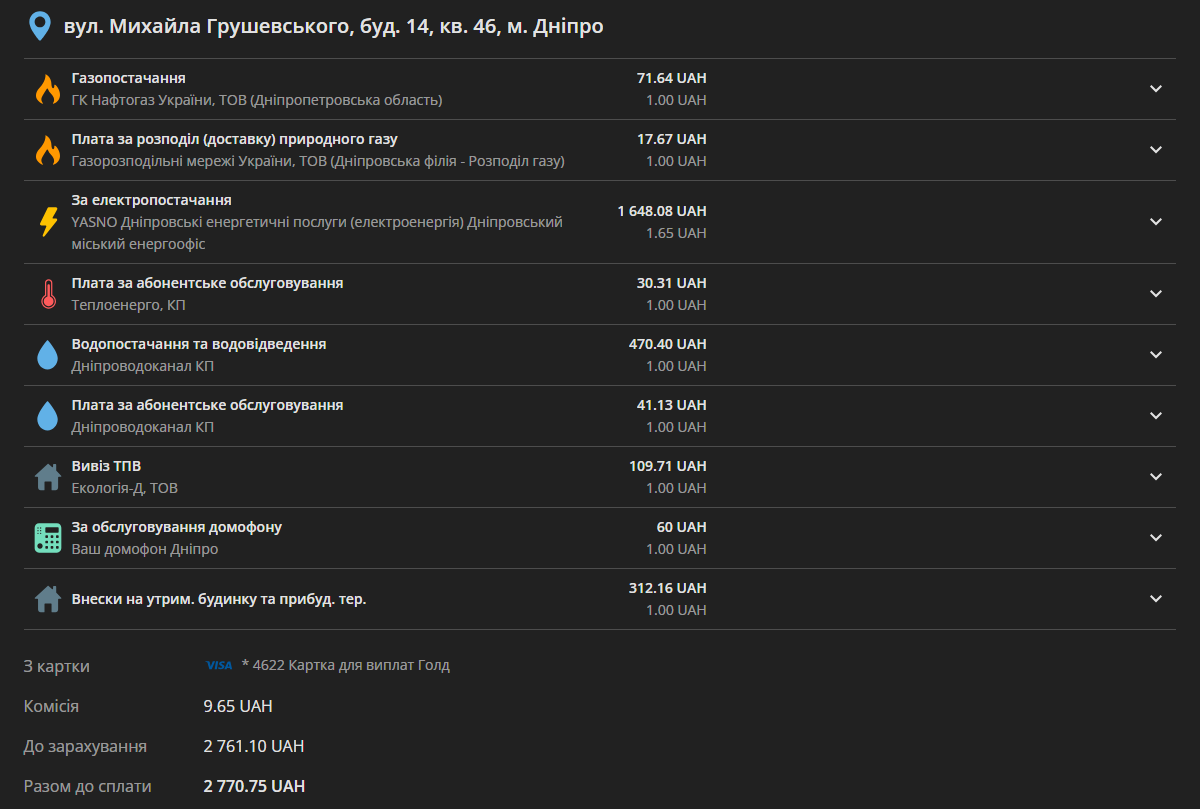The height and width of the screenshot is (809, 1200).
Task: Click the house icon for Вивіз ТПВ
Action: (x=48, y=477)
